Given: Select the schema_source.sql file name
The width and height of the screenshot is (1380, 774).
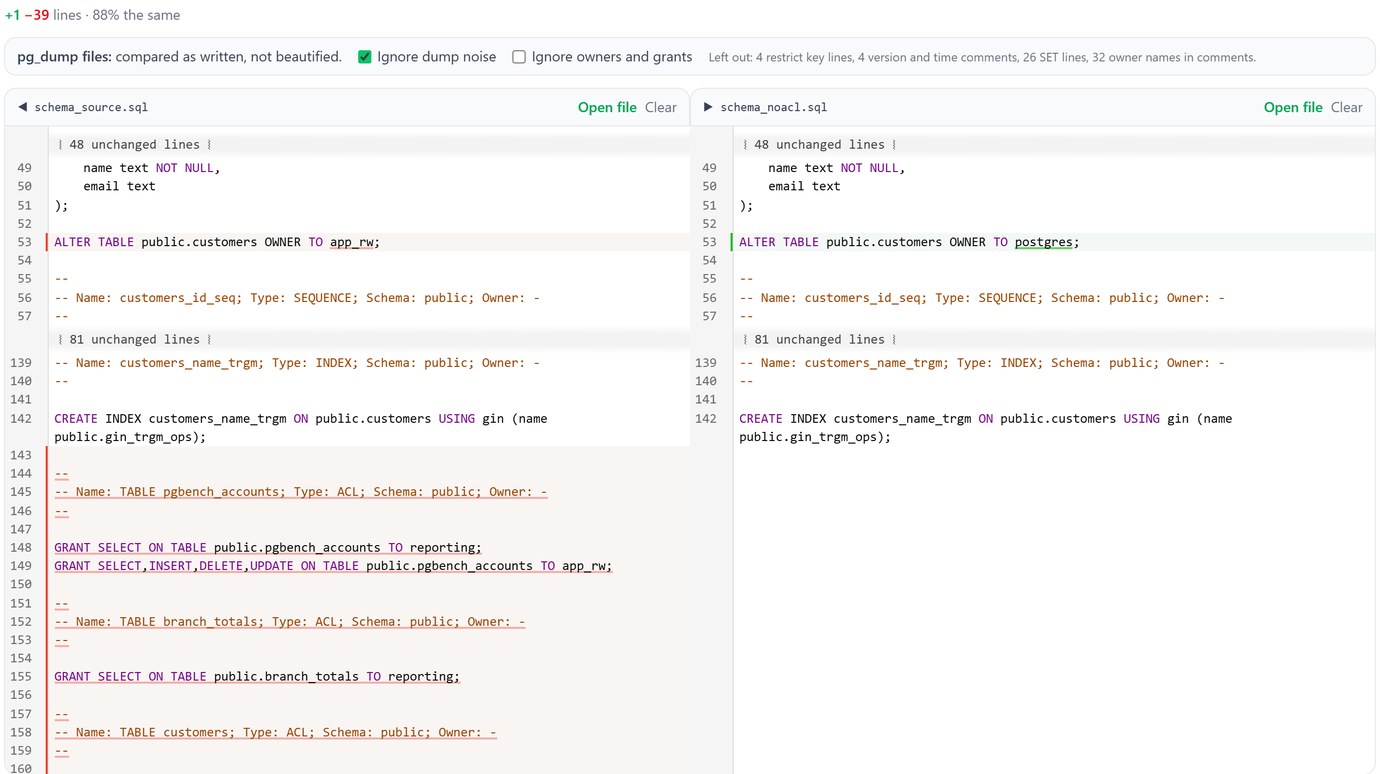Looking at the screenshot, I should click(91, 107).
